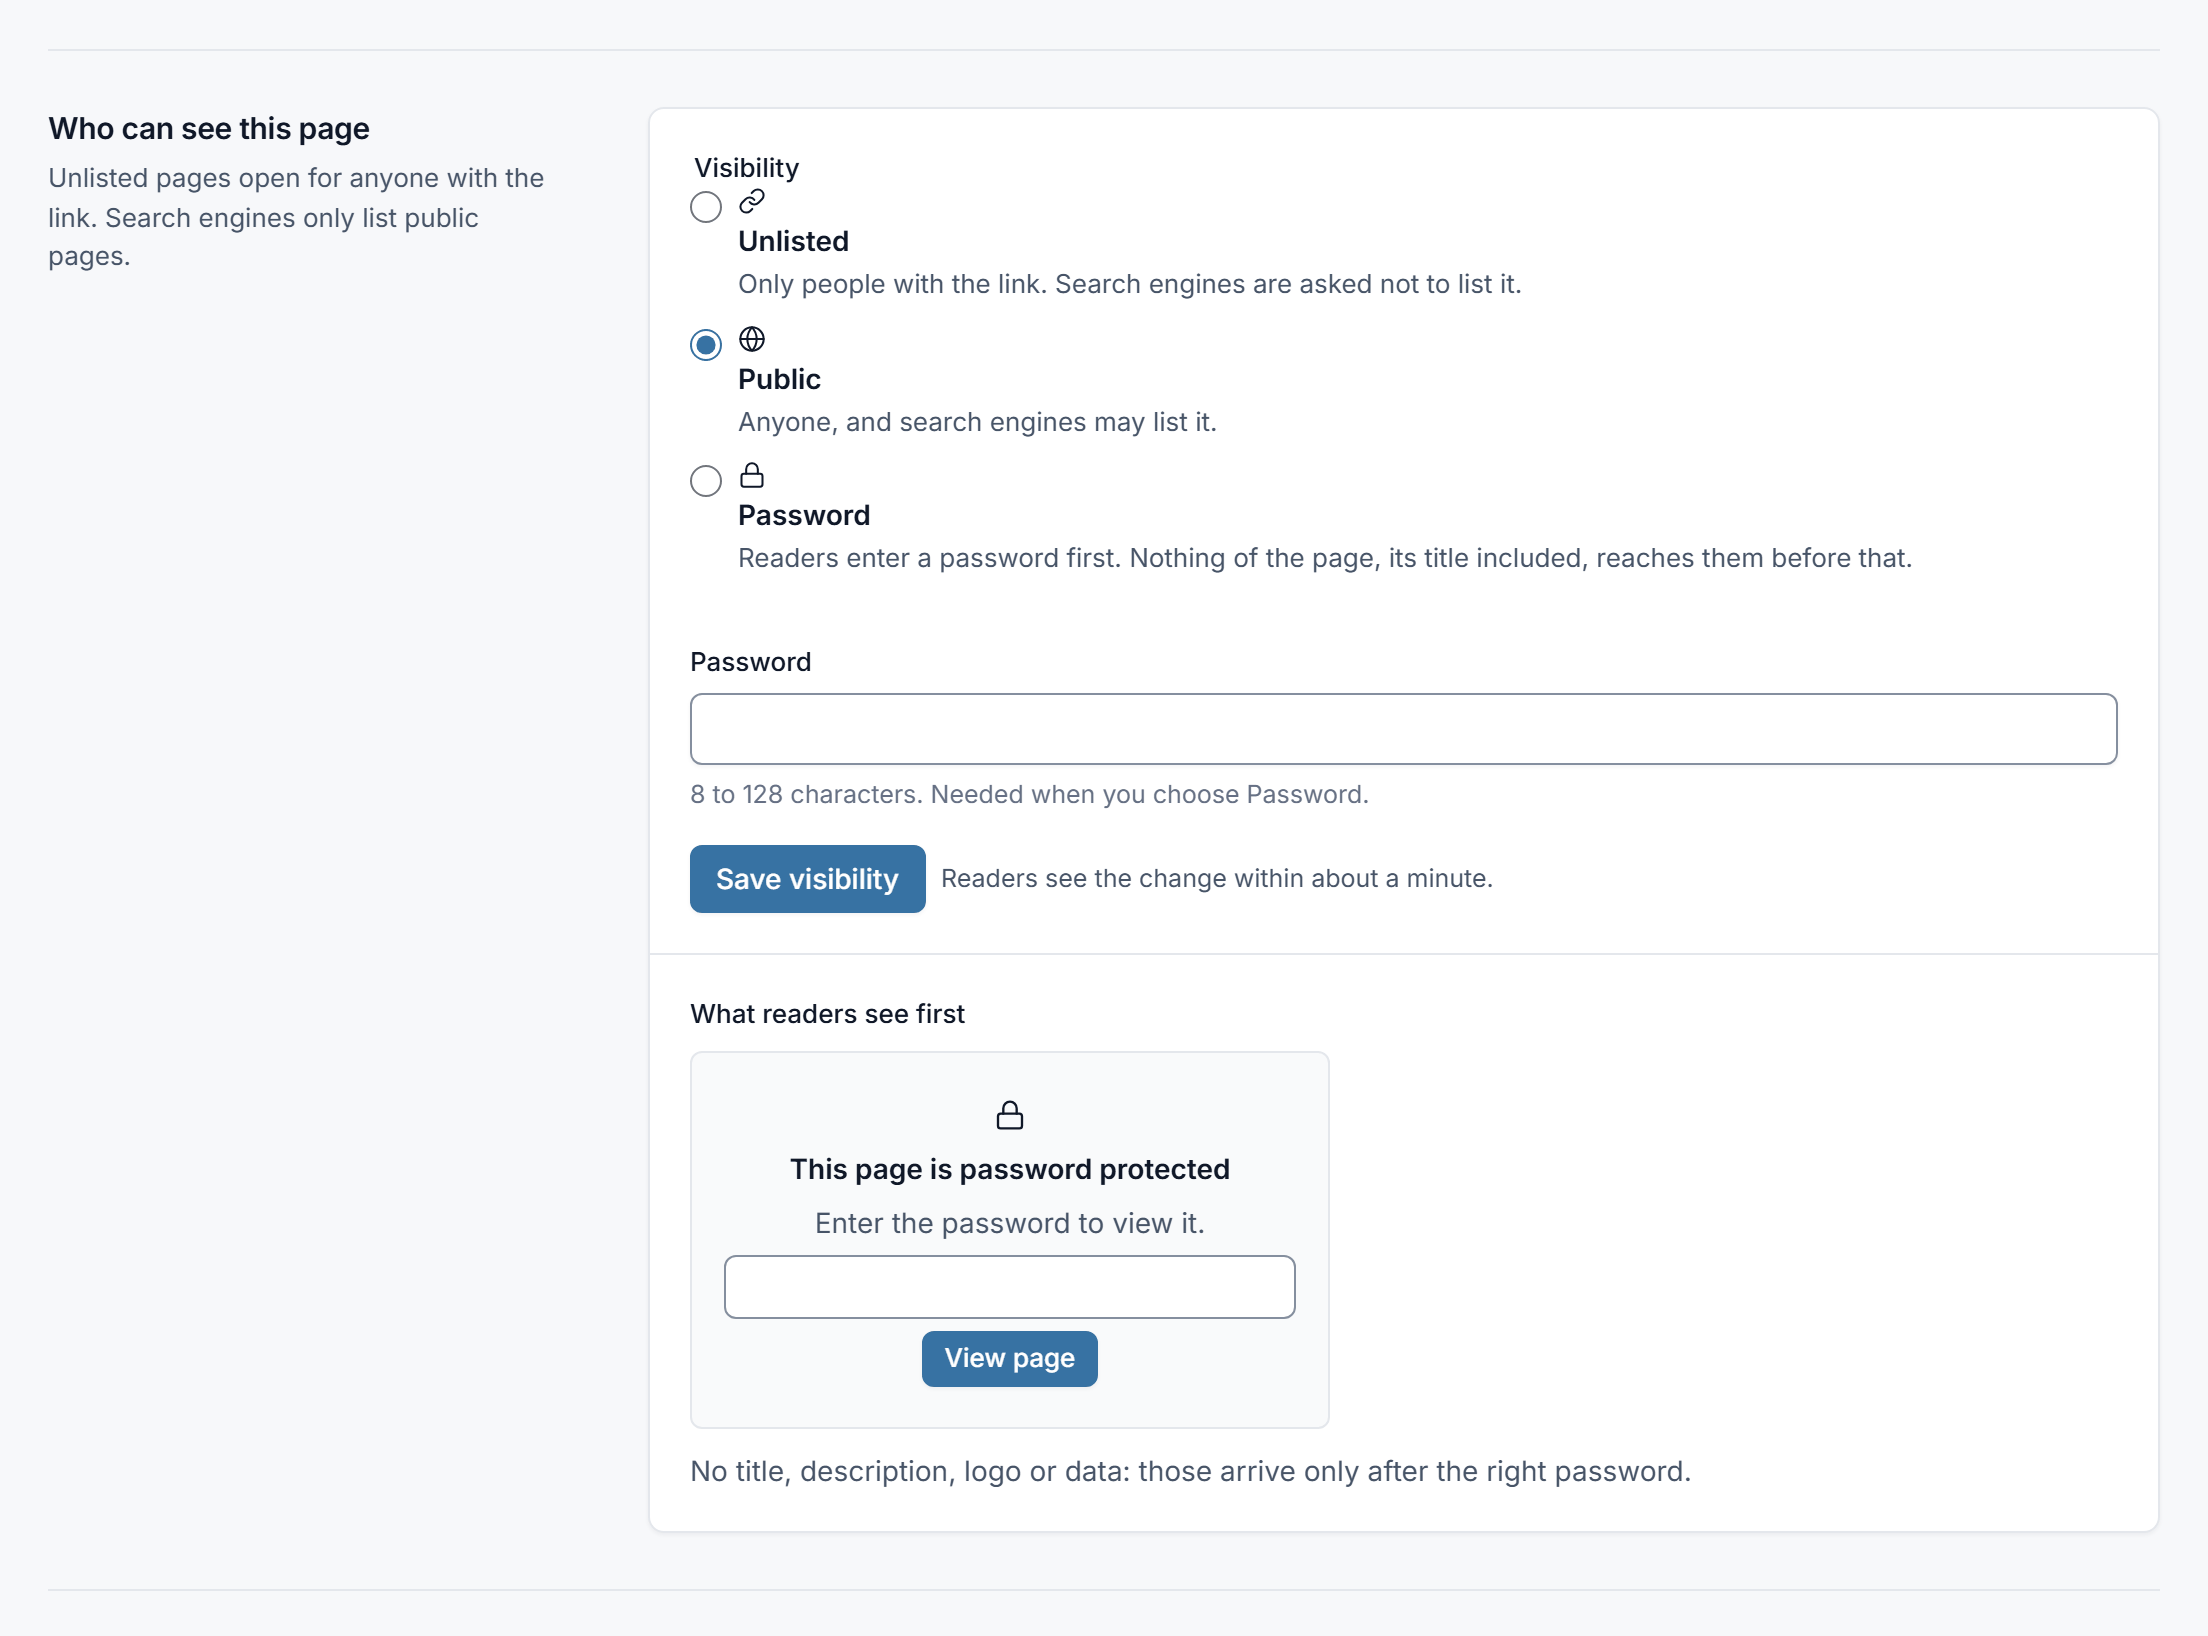Screen dimensions: 2208x1636
Task: Click "No title, description, logo or data" note
Action: click(x=1190, y=1472)
